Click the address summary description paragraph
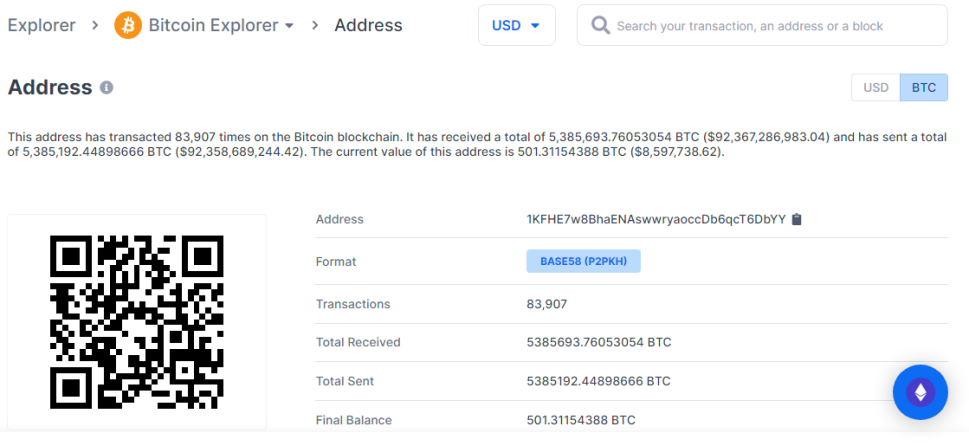The image size is (969, 446). click(x=477, y=145)
